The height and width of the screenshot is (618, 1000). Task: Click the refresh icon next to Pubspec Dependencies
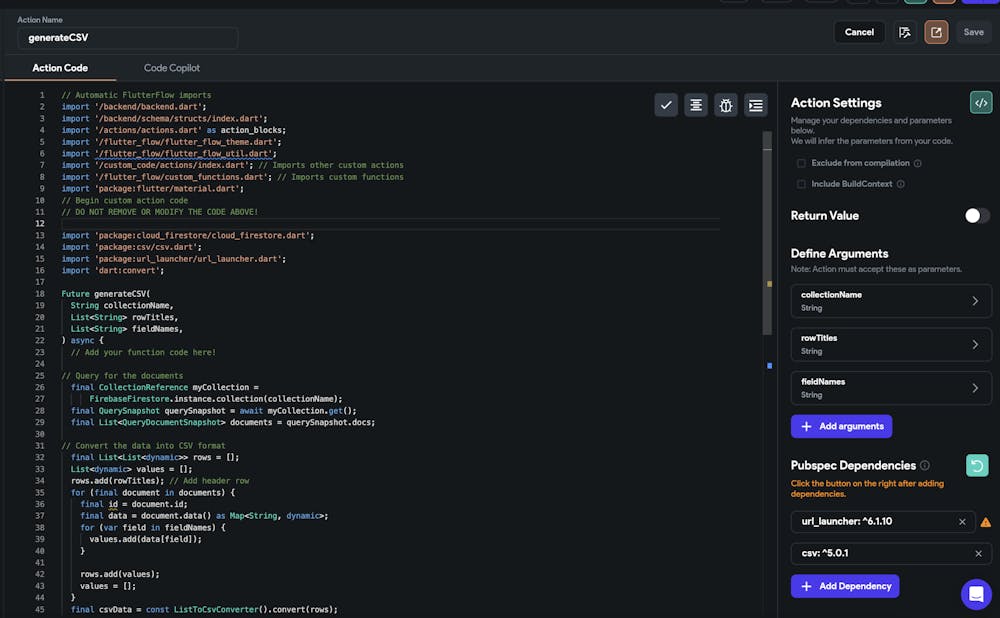coord(977,465)
